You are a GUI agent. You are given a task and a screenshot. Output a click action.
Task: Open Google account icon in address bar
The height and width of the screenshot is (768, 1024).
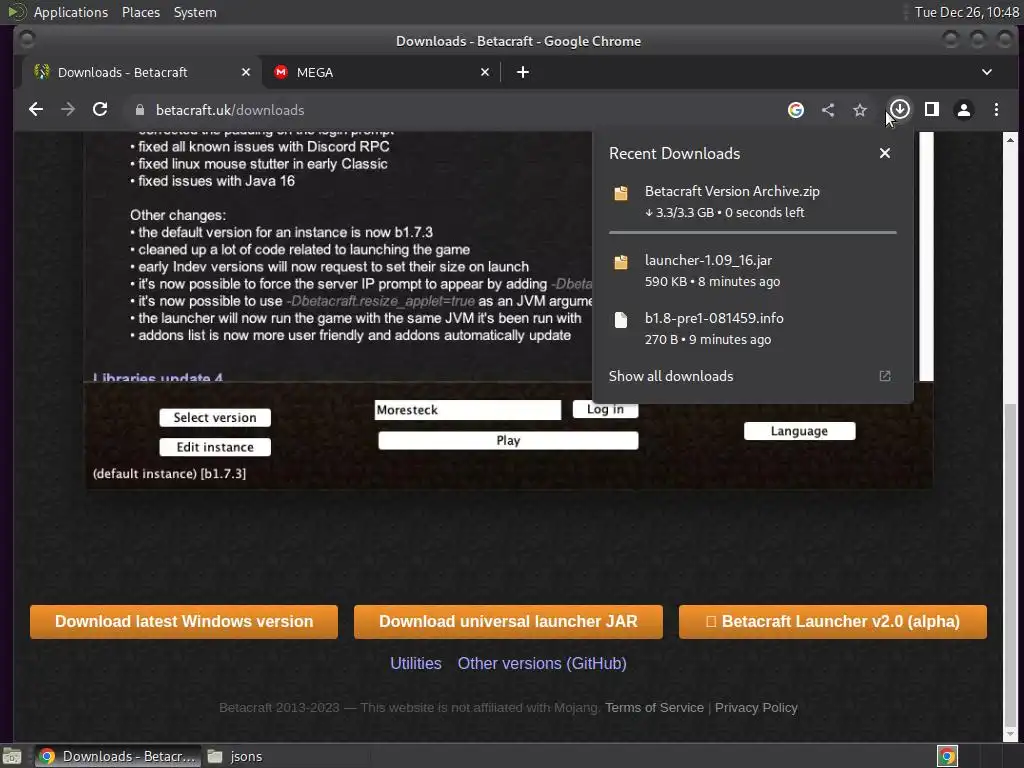point(795,110)
